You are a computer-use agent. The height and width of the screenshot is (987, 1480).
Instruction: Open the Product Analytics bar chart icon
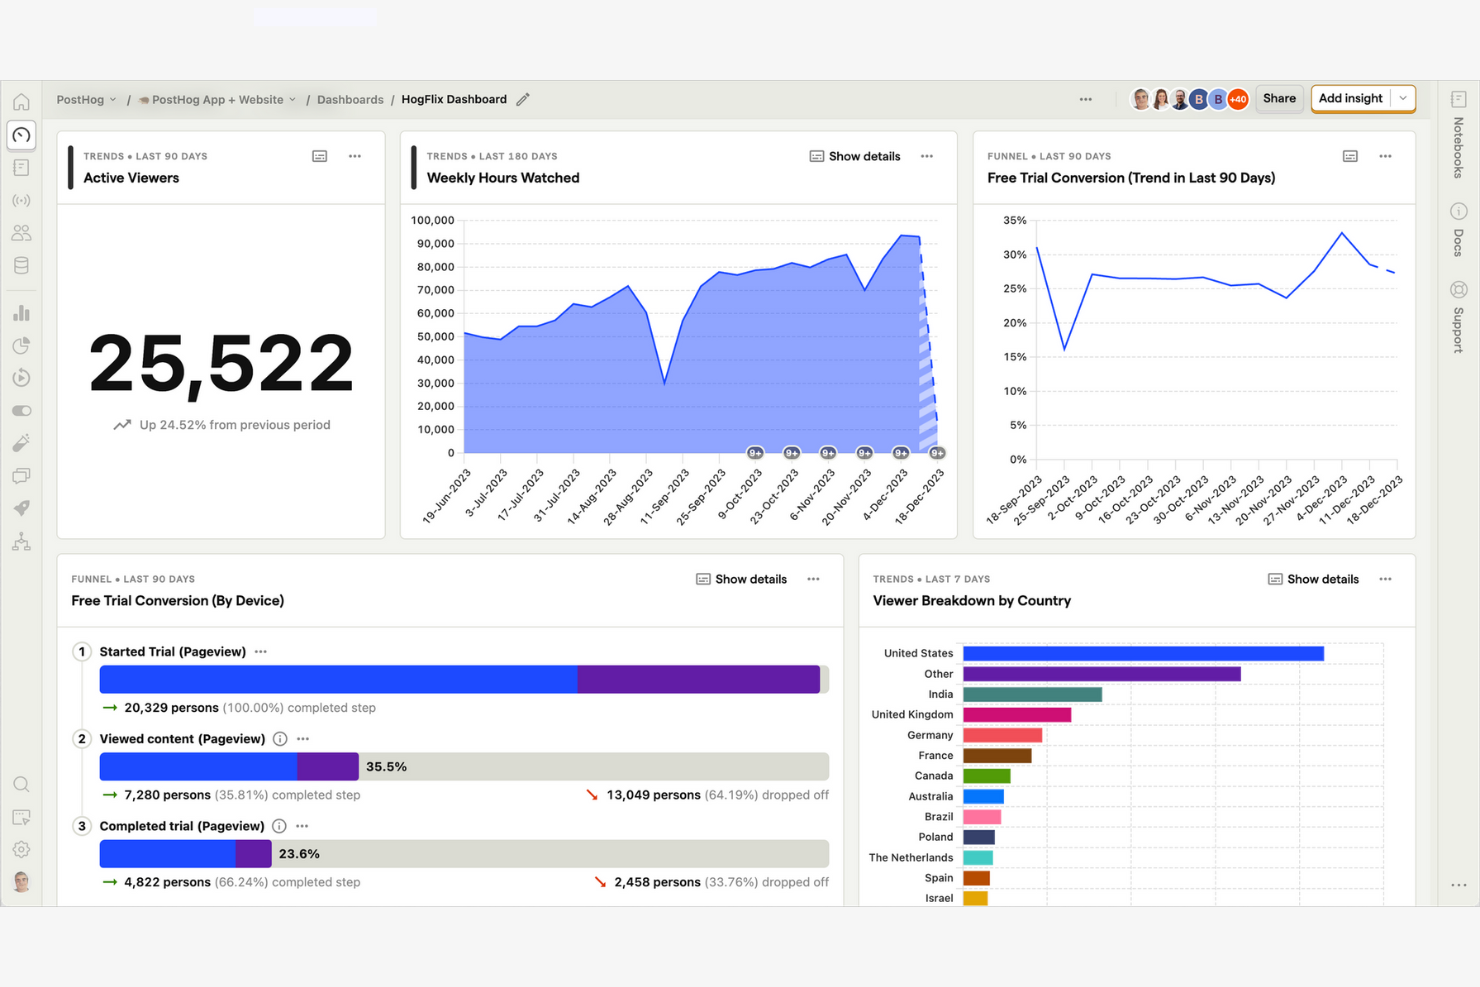[21, 312]
